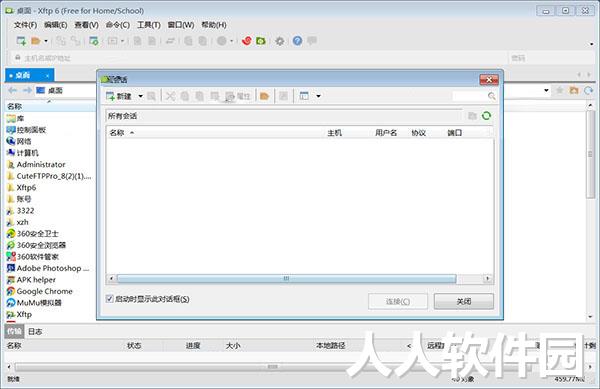
Task: Open the path dropdown arrow in the right pane
Action: click(x=546, y=90)
